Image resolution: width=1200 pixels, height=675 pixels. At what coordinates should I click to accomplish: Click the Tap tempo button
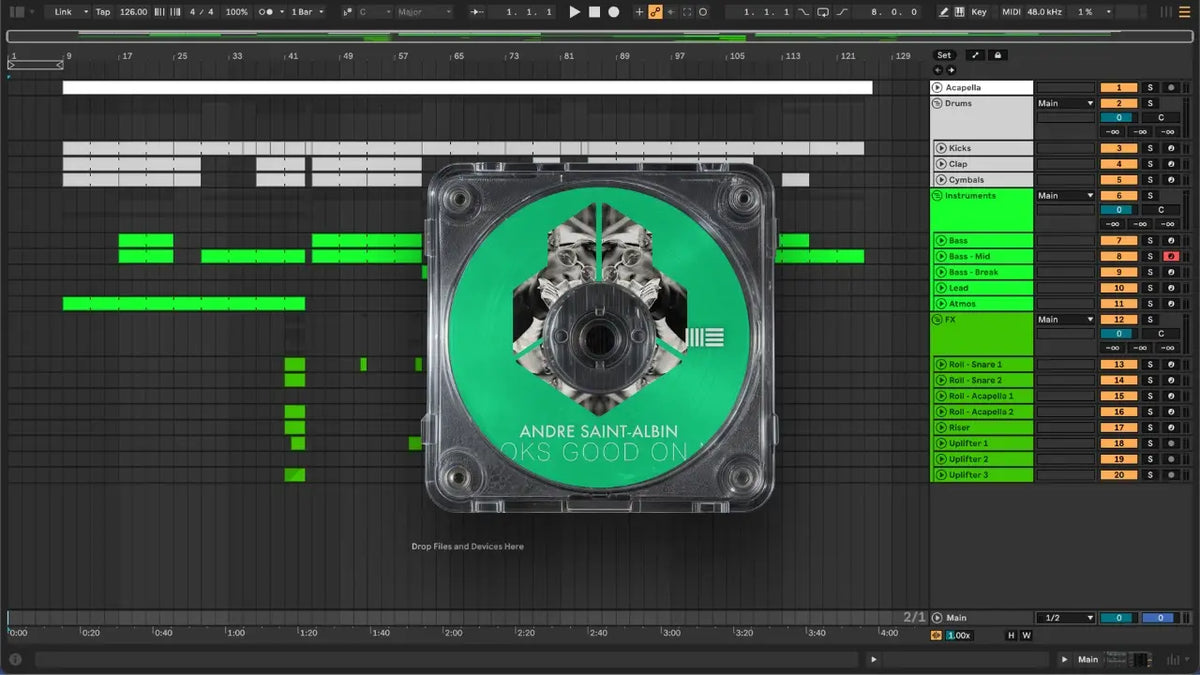coord(103,12)
